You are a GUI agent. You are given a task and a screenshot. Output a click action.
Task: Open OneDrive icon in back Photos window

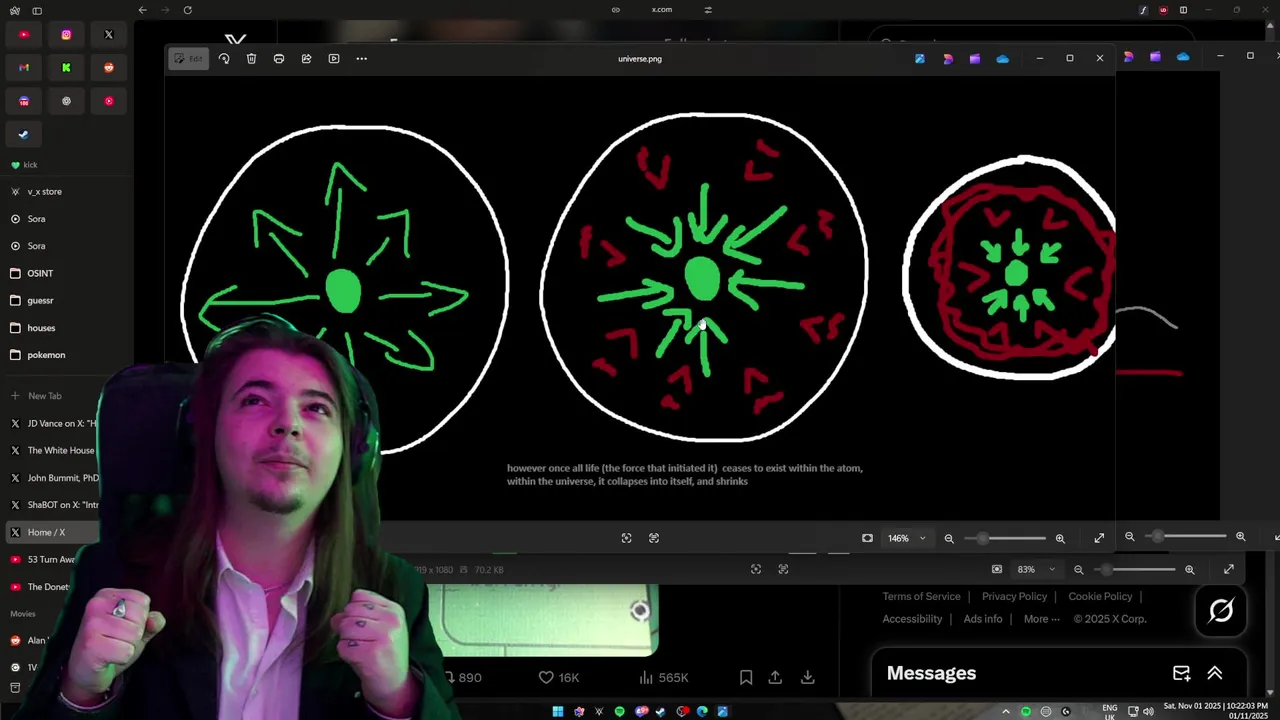pyautogui.click(x=1183, y=57)
